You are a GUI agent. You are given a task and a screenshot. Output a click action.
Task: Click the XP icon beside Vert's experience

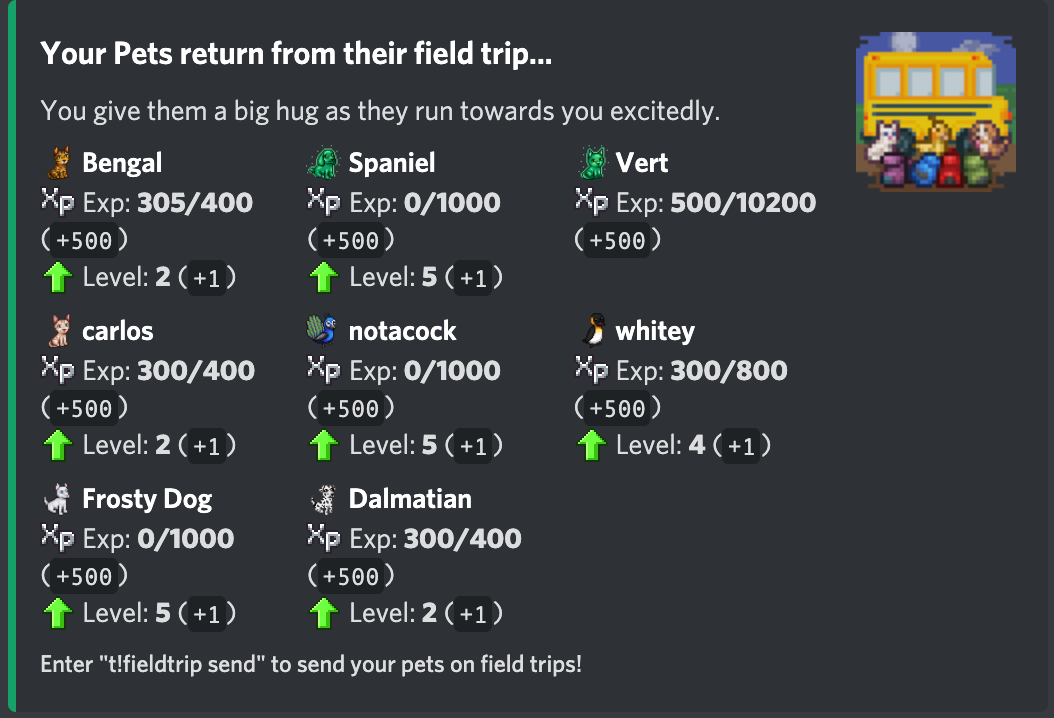point(592,201)
